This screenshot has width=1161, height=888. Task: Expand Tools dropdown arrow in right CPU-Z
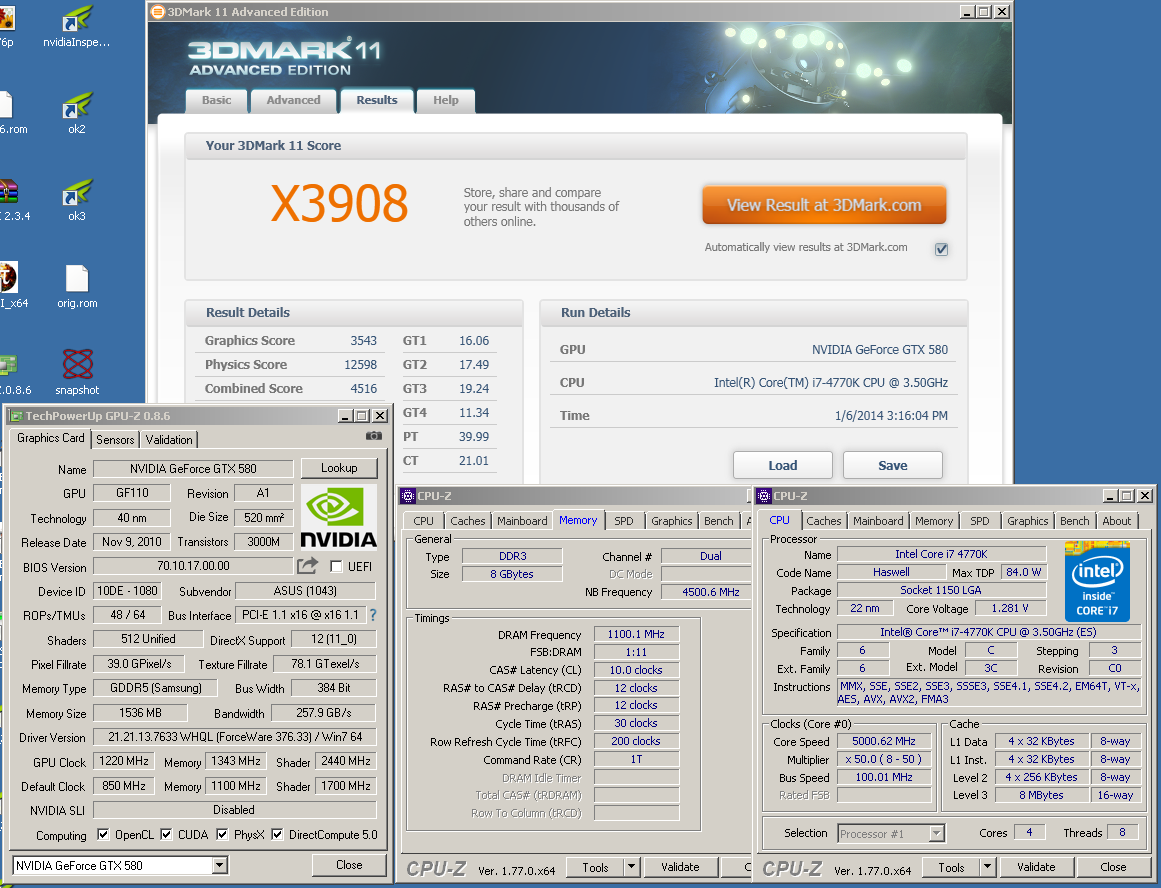coord(988,867)
